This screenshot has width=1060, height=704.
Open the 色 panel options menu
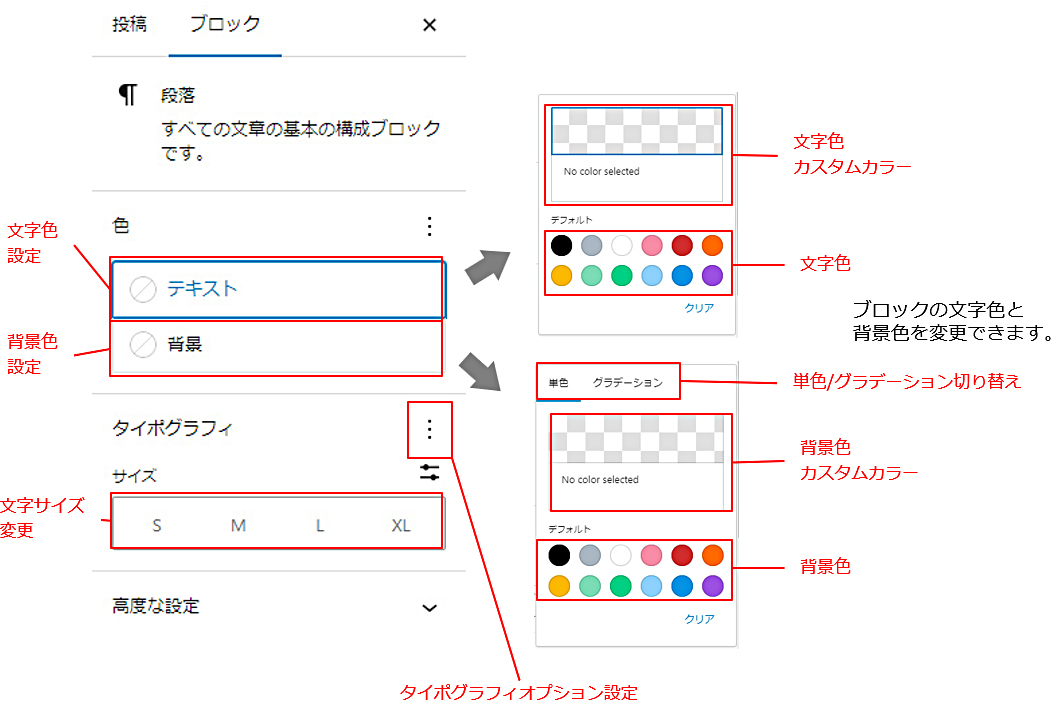[429, 227]
